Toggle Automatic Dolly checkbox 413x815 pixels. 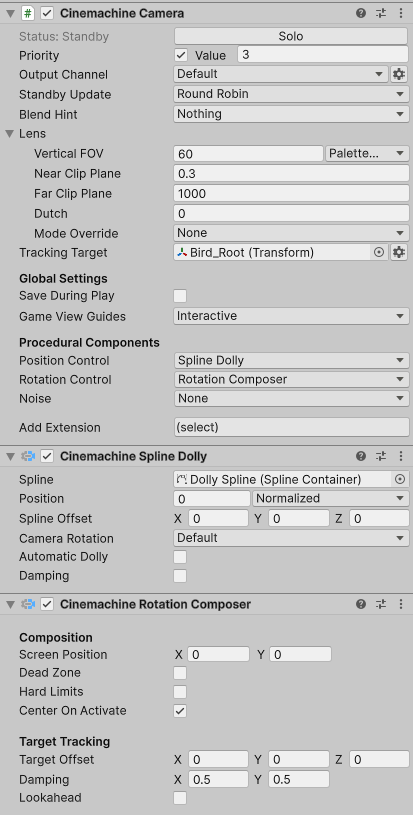(x=180, y=557)
